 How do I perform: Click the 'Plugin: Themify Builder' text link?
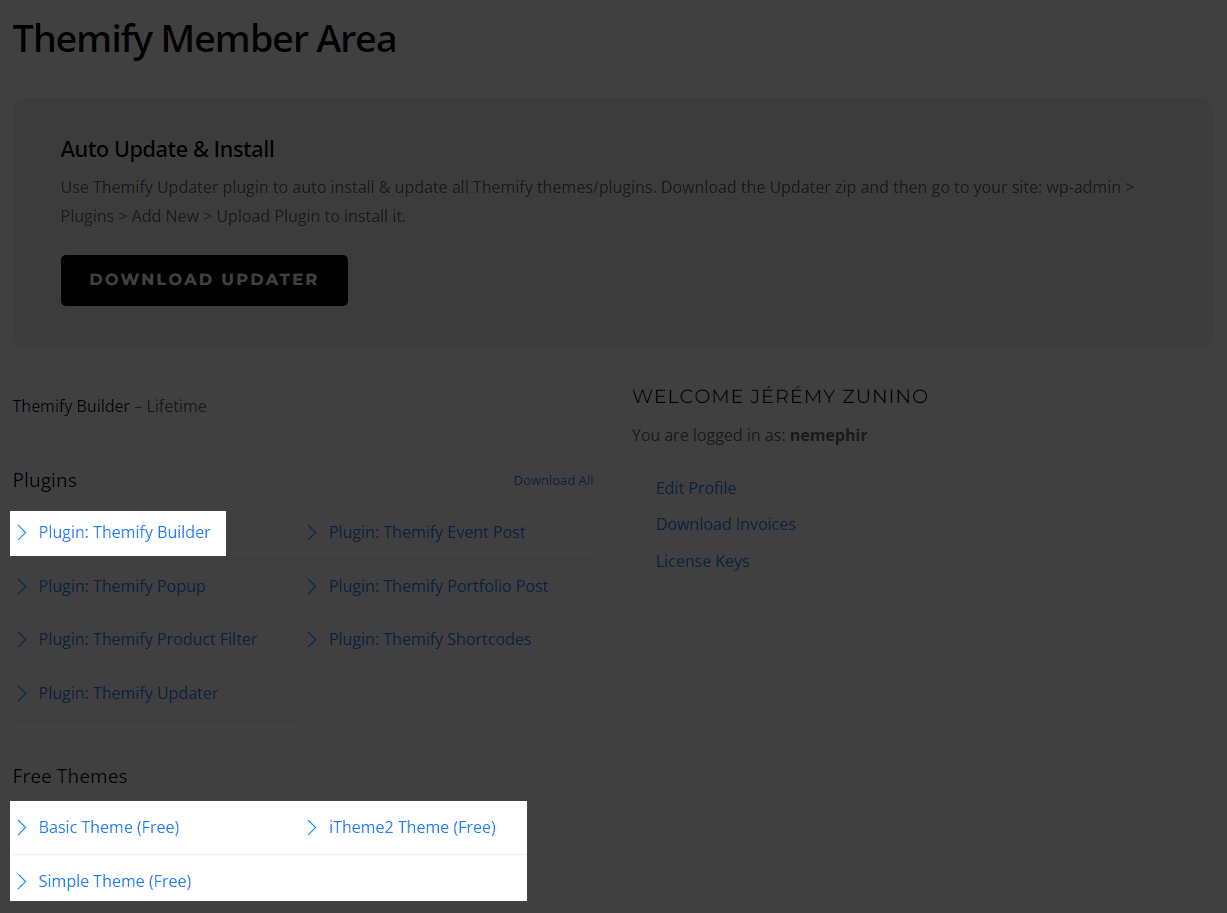125,532
